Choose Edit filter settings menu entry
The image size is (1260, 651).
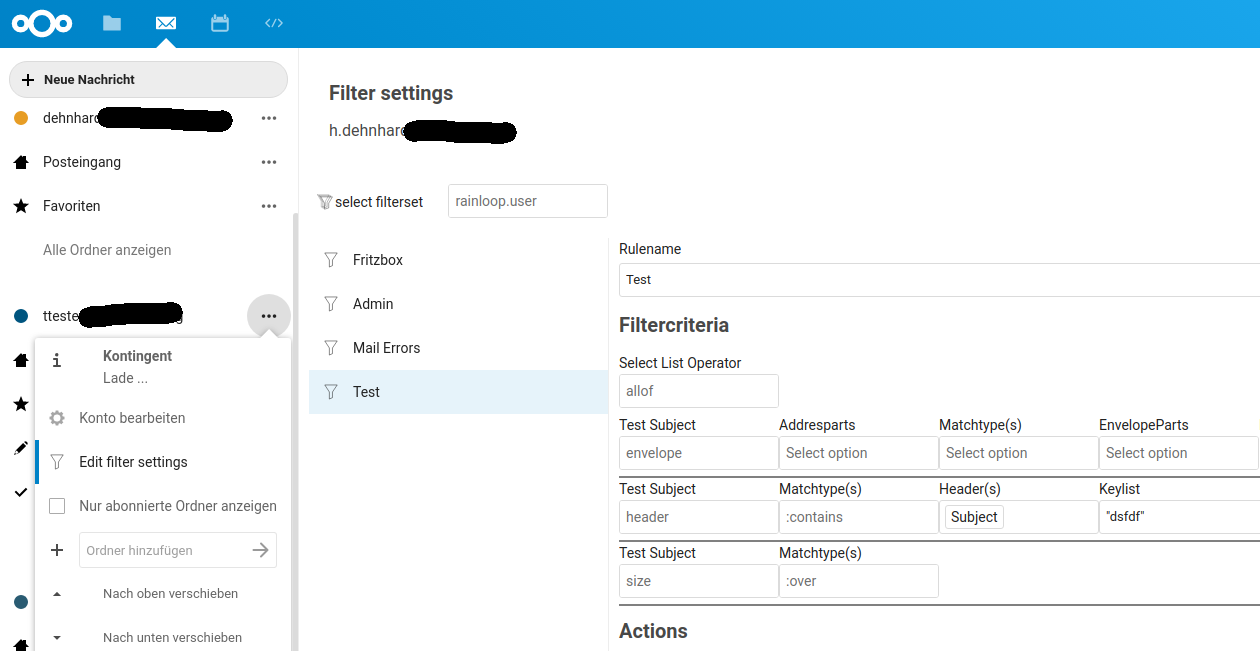(x=163, y=462)
